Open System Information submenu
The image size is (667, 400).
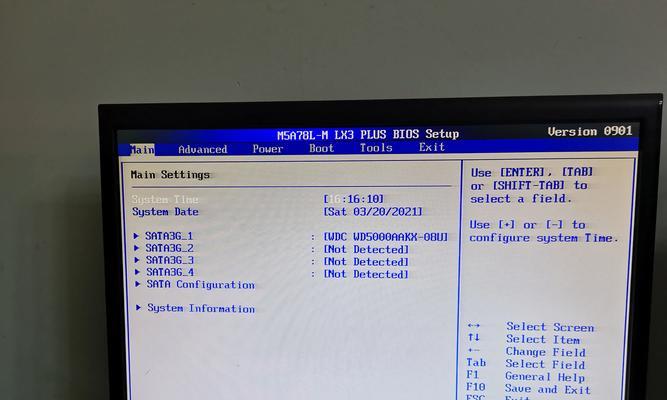(201, 308)
